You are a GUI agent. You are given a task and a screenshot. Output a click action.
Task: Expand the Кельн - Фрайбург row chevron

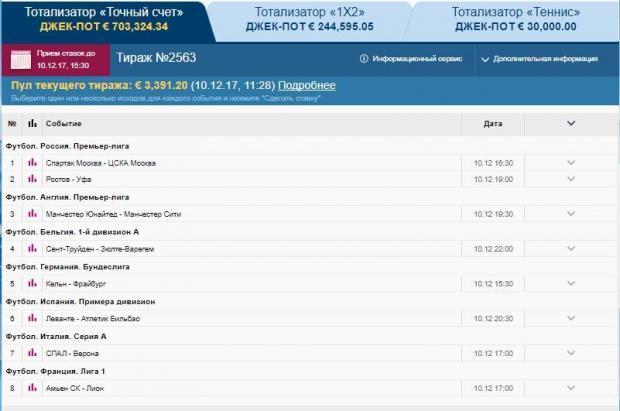tap(571, 283)
